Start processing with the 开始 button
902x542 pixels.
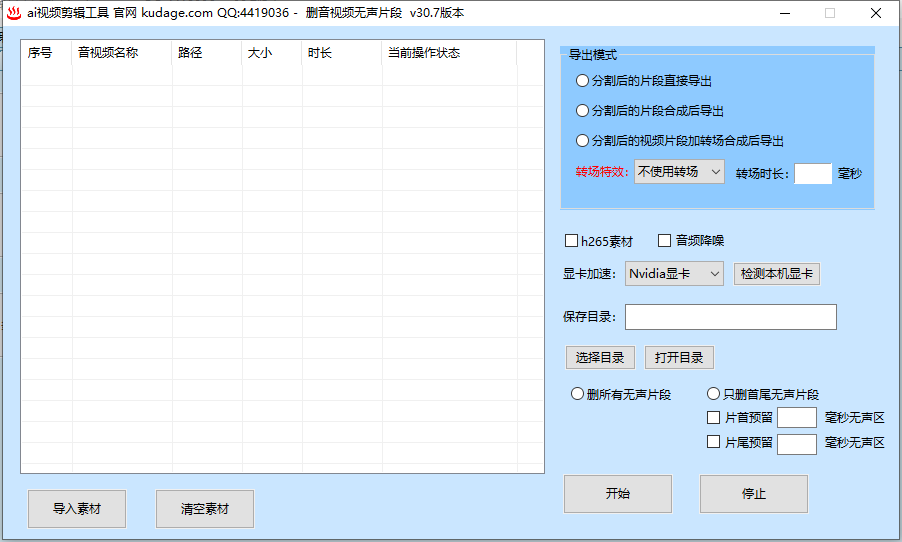click(618, 494)
